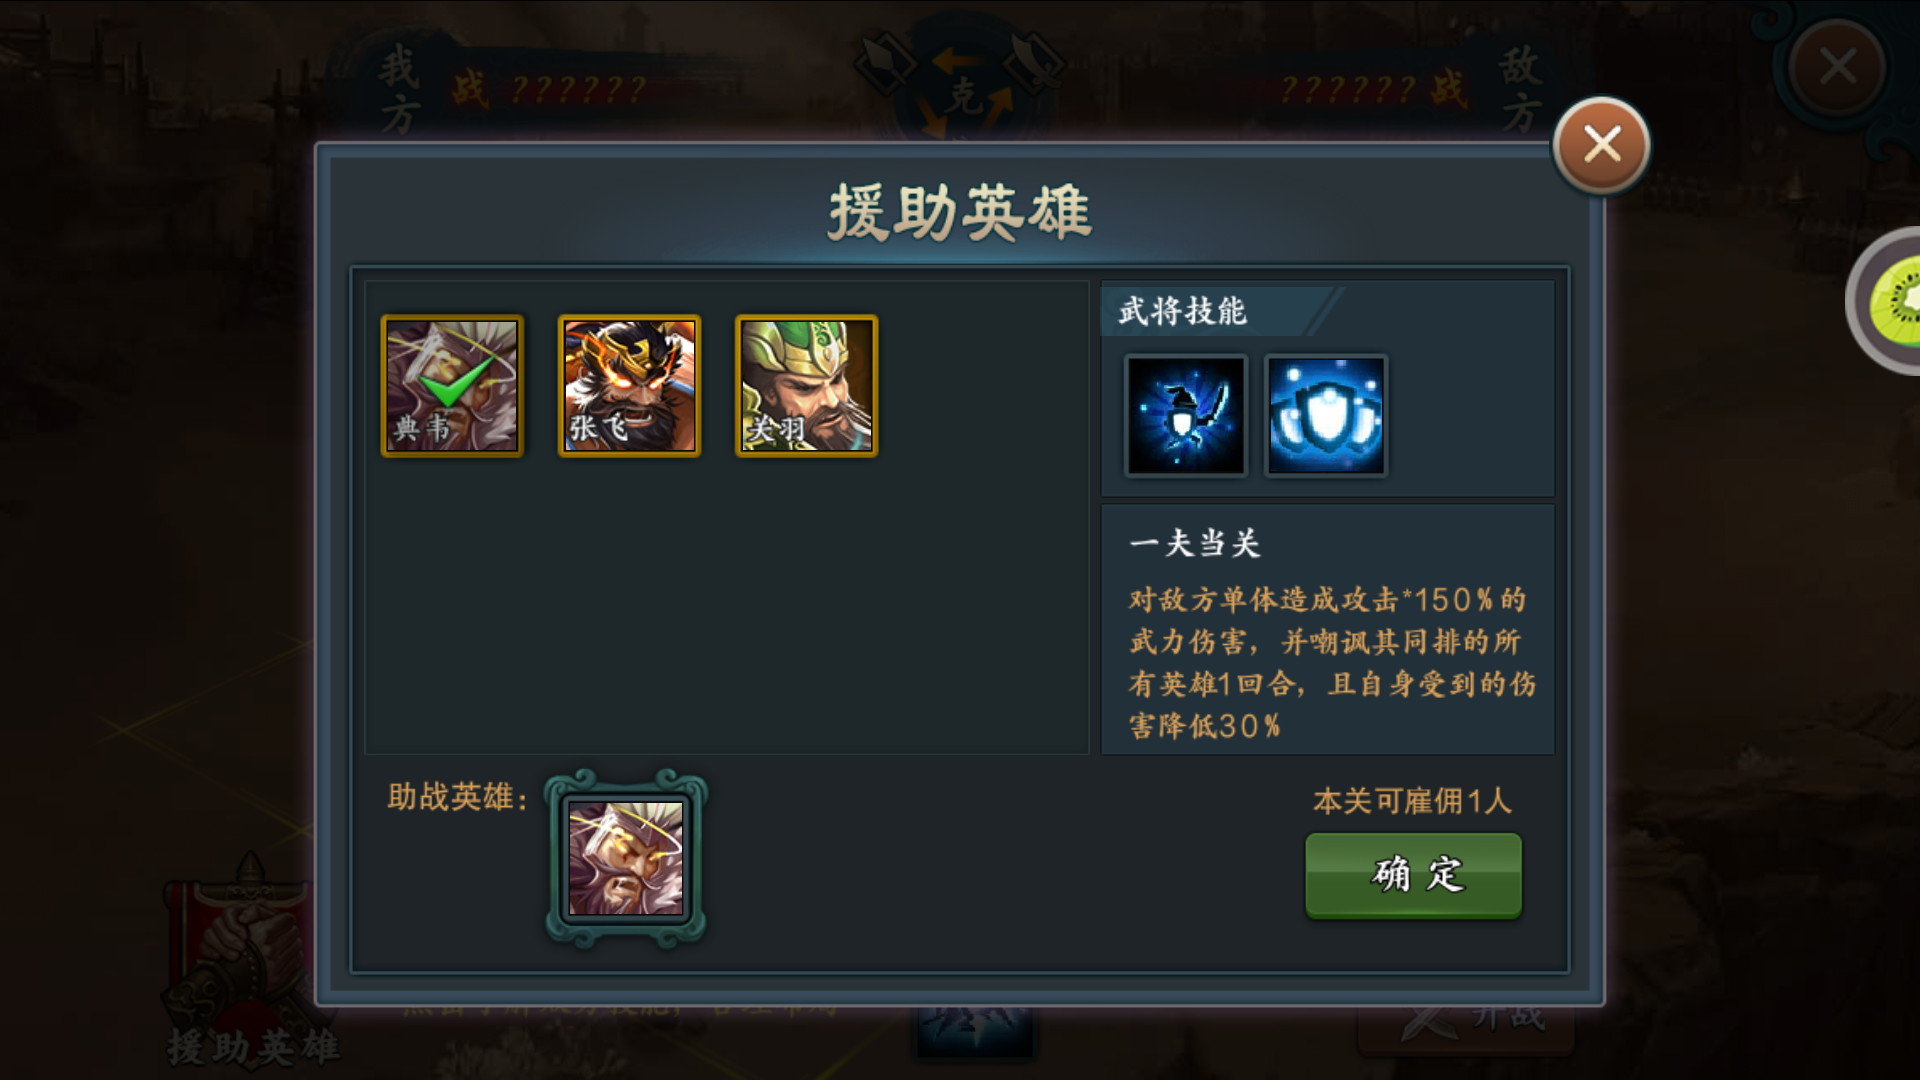Tap the 敌方 battle power label

[1410, 90]
